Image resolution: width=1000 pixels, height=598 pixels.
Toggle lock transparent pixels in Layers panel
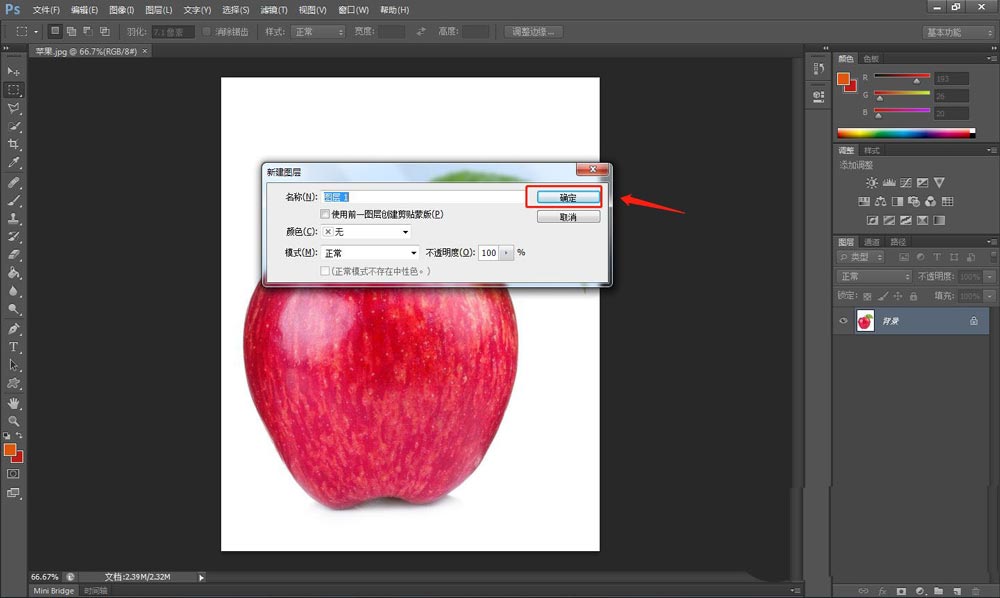(x=867, y=296)
